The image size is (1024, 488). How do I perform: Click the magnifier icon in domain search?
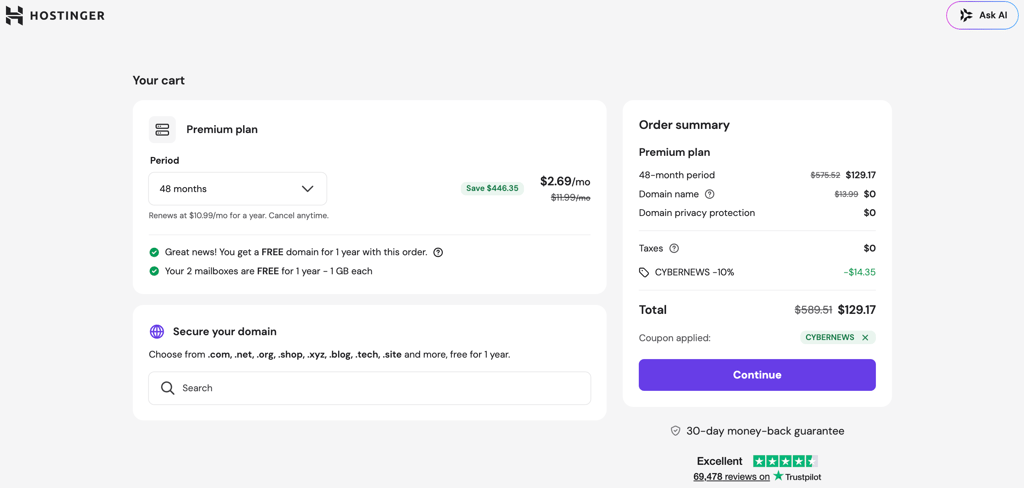coord(168,388)
